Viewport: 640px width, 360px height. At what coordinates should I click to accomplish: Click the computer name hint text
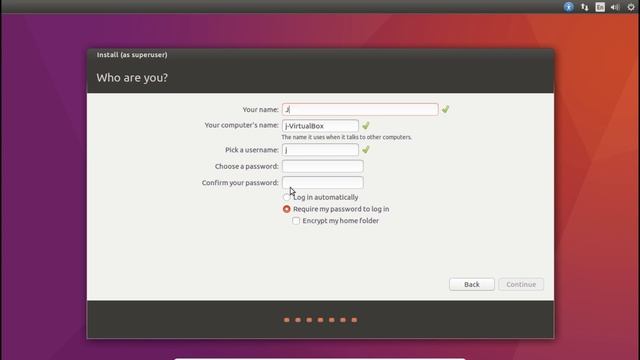pos(347,137)
